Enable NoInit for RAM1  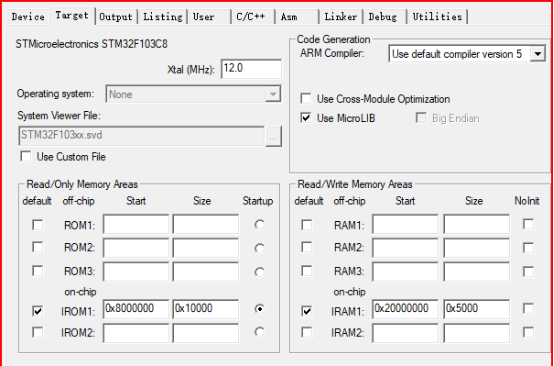point(529,224)
